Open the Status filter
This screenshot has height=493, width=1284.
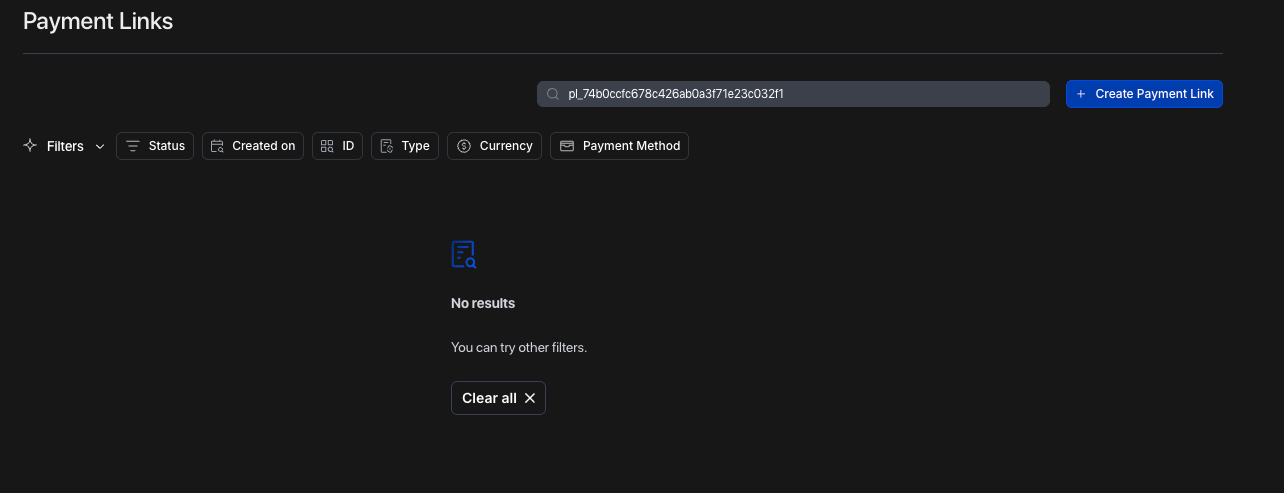pos(155,146)
